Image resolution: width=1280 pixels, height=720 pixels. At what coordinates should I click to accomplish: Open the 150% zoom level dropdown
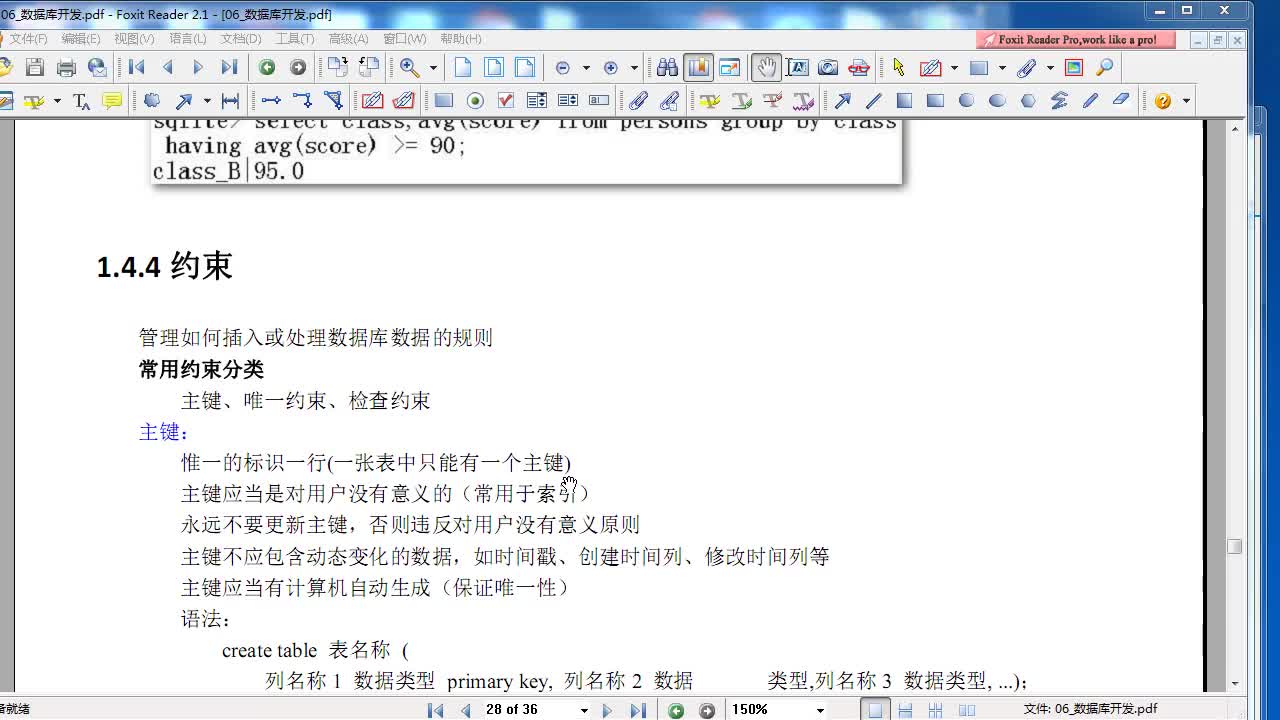pos(820,710)
